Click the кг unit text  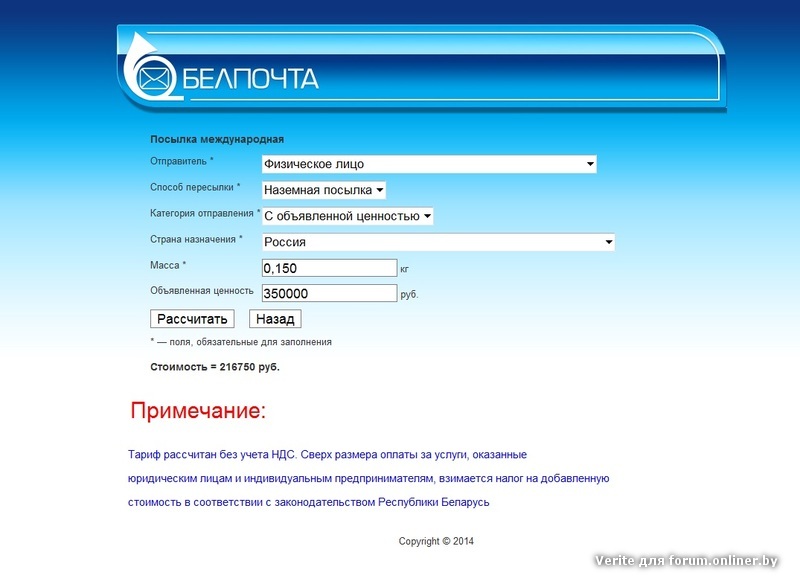click(405, 269)
